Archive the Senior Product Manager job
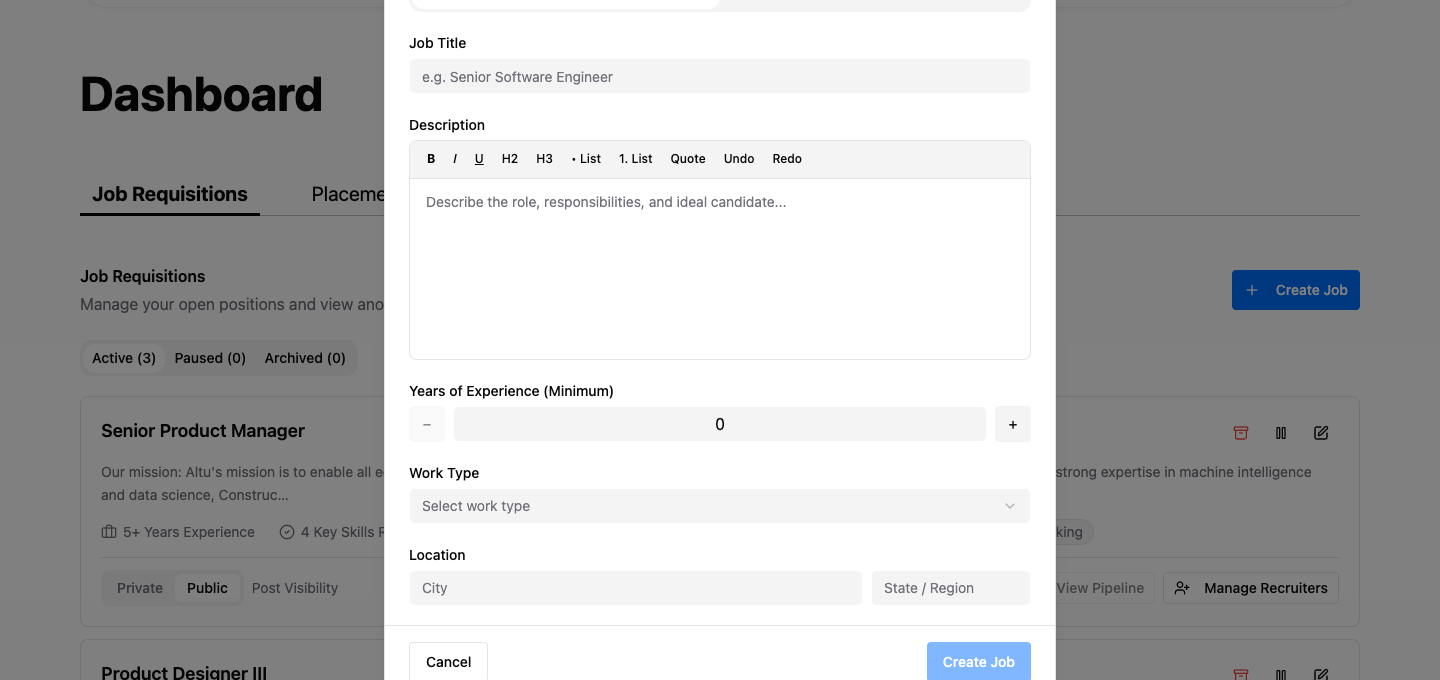Image resolution: width=1440 pixels, height=680 pixels. 1241,433
